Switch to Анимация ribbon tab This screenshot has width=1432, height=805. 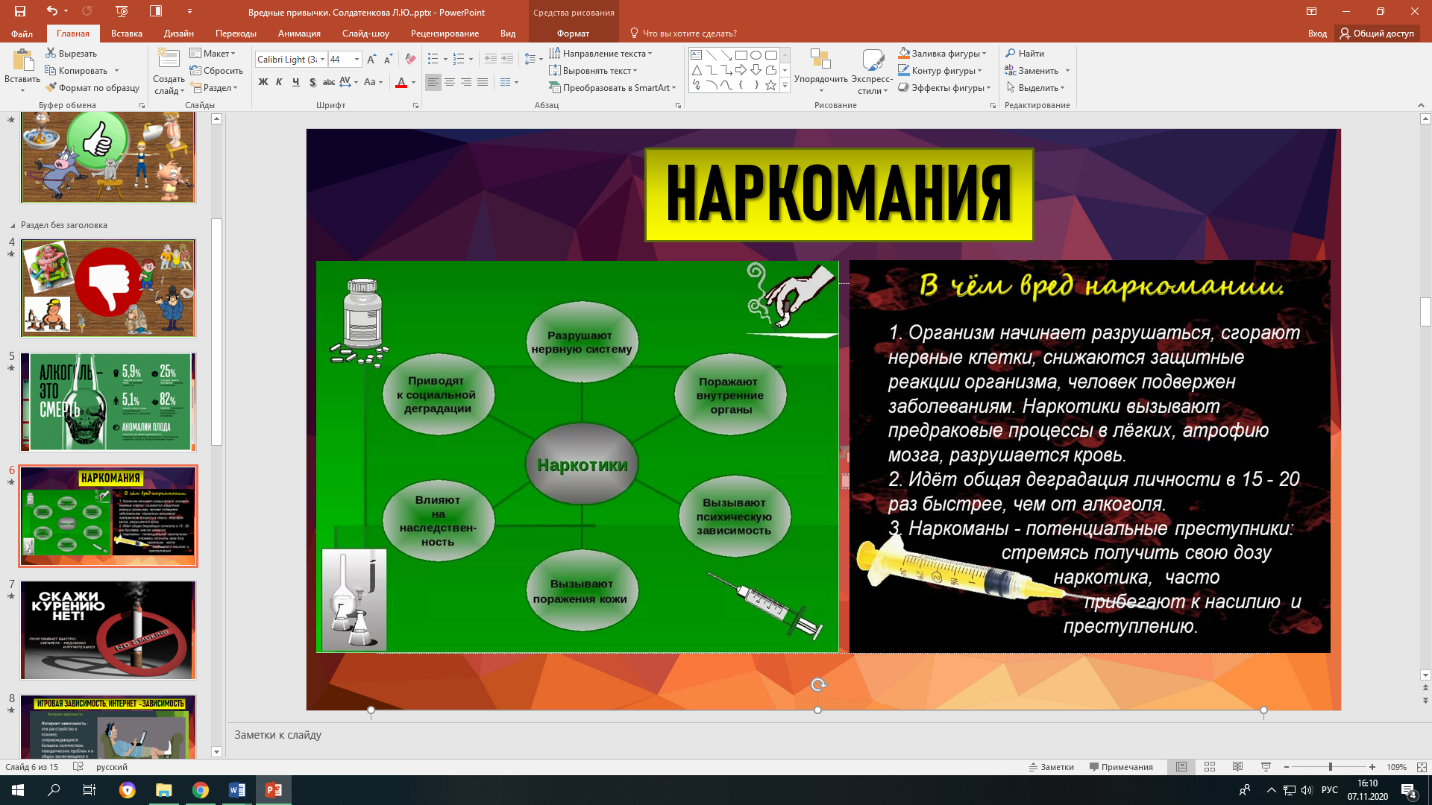point(299,33)
